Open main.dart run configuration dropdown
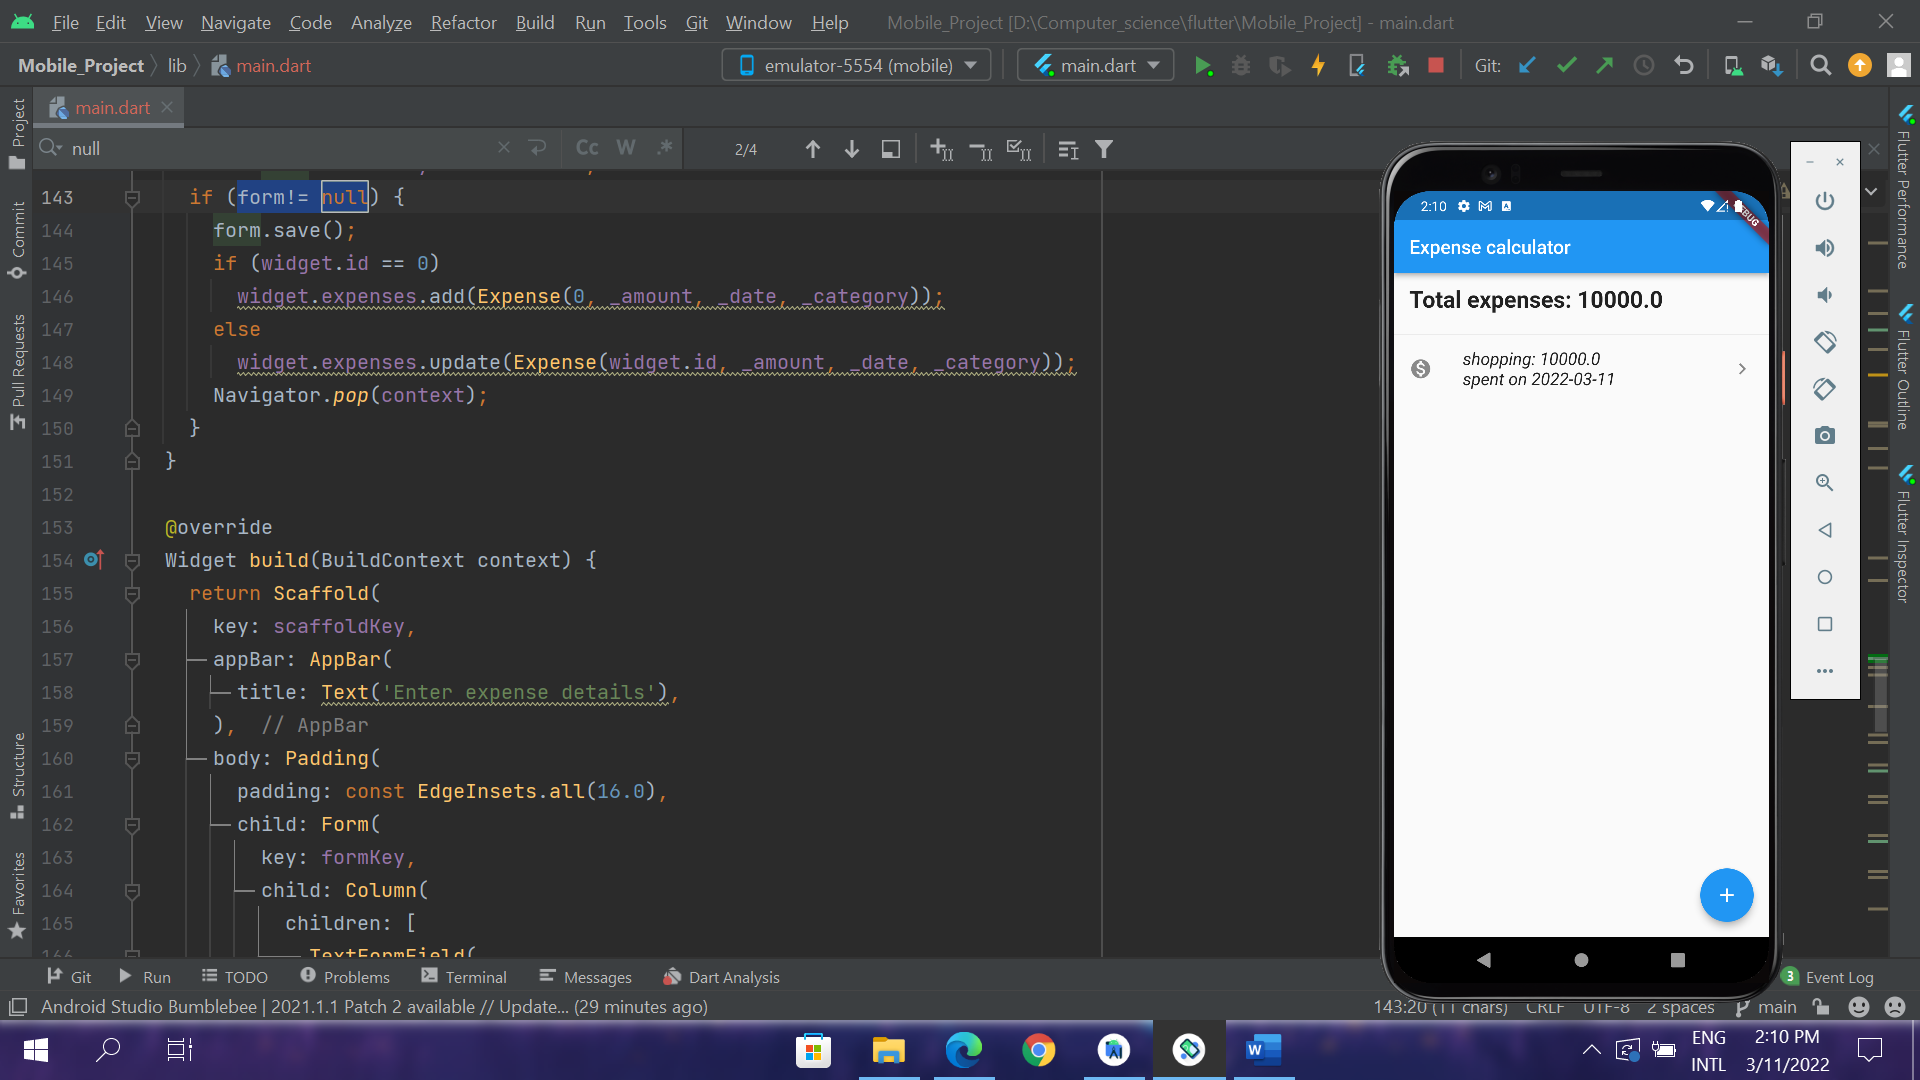Image resolution: width=1920 pixels, height=1080 pixels. click(1095, 66)
